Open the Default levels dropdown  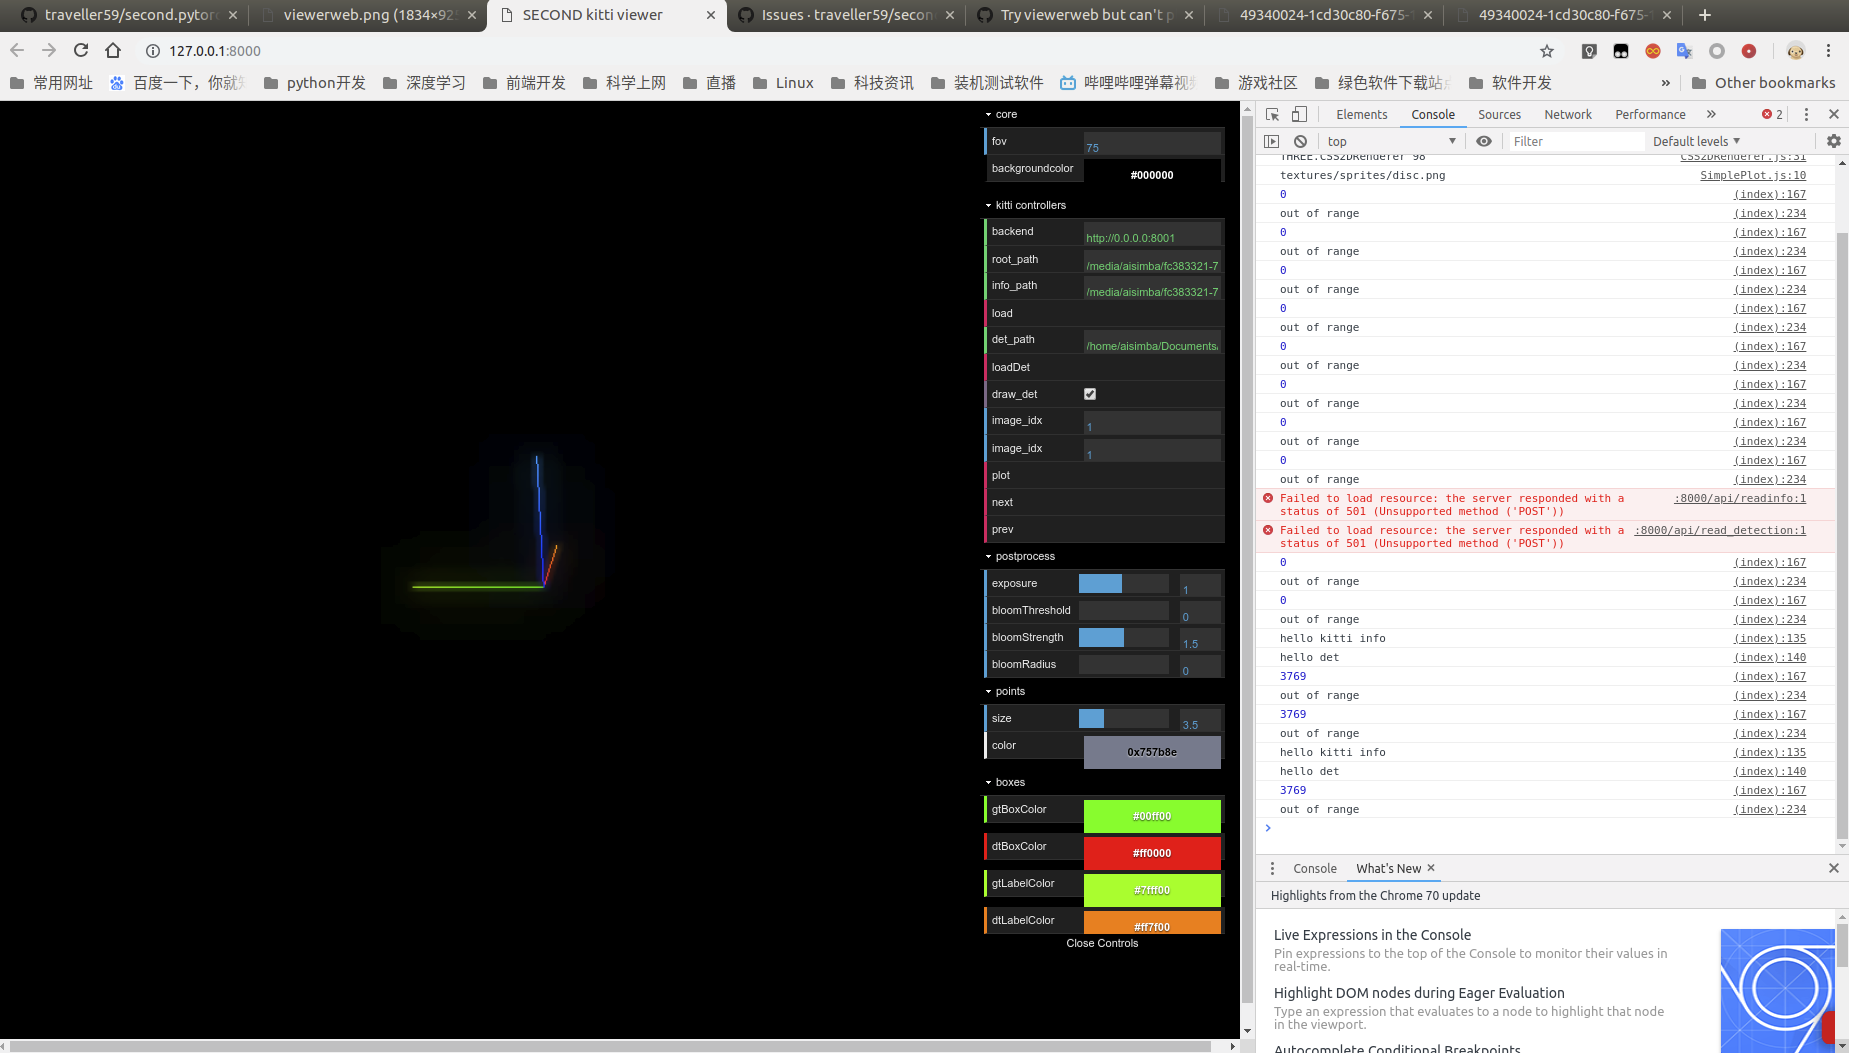(x=1695, y=141)
